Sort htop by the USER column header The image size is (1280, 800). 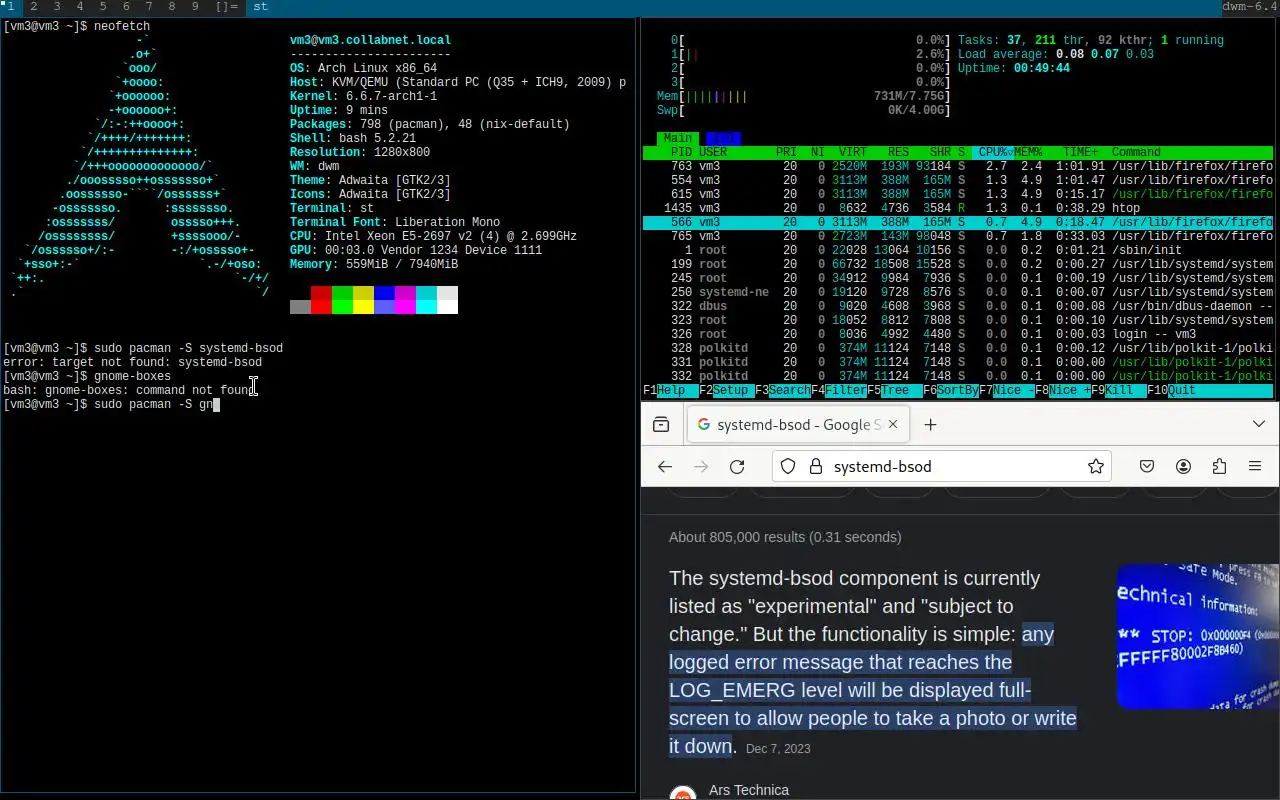click(713, 152)
